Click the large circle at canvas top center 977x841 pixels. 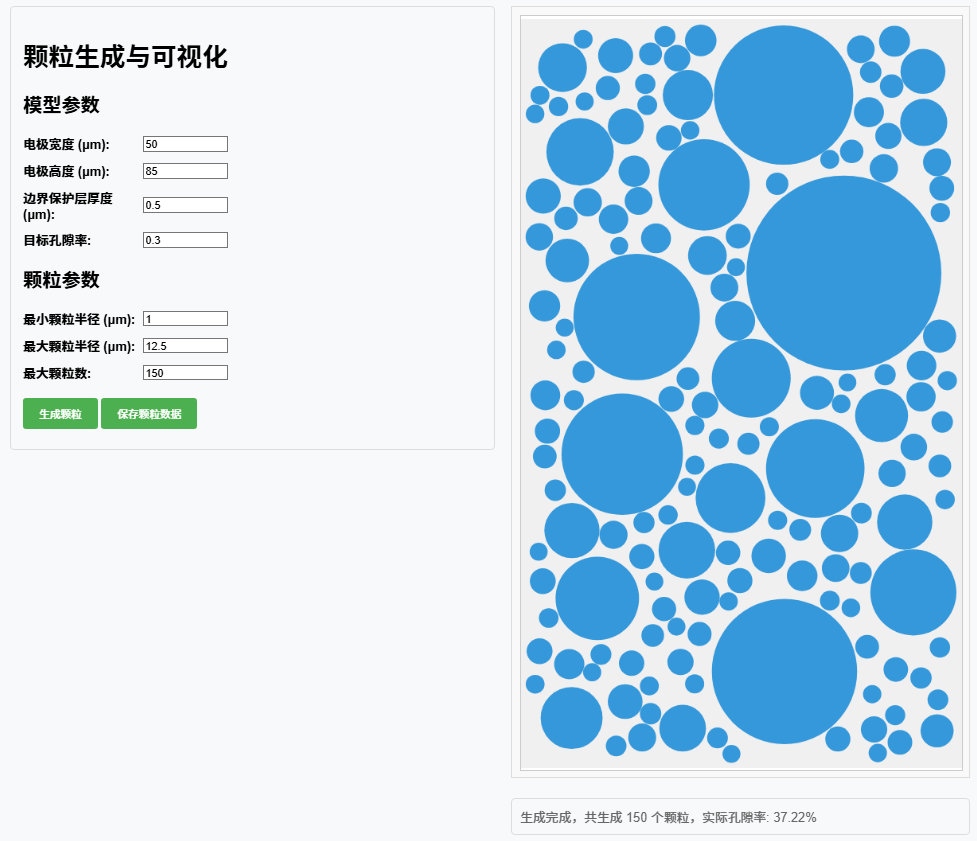pos(783,95)
